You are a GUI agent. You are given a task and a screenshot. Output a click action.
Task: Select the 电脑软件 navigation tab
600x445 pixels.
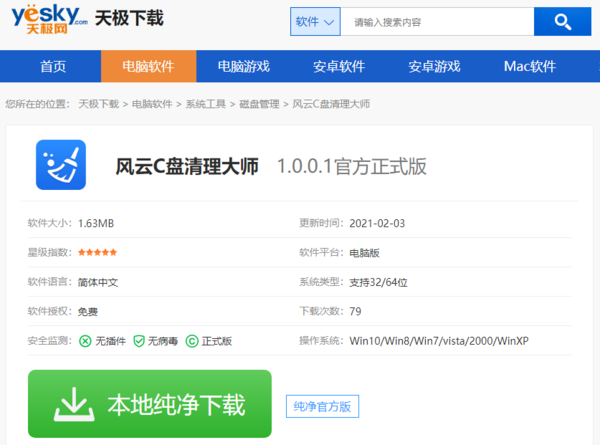148,66
